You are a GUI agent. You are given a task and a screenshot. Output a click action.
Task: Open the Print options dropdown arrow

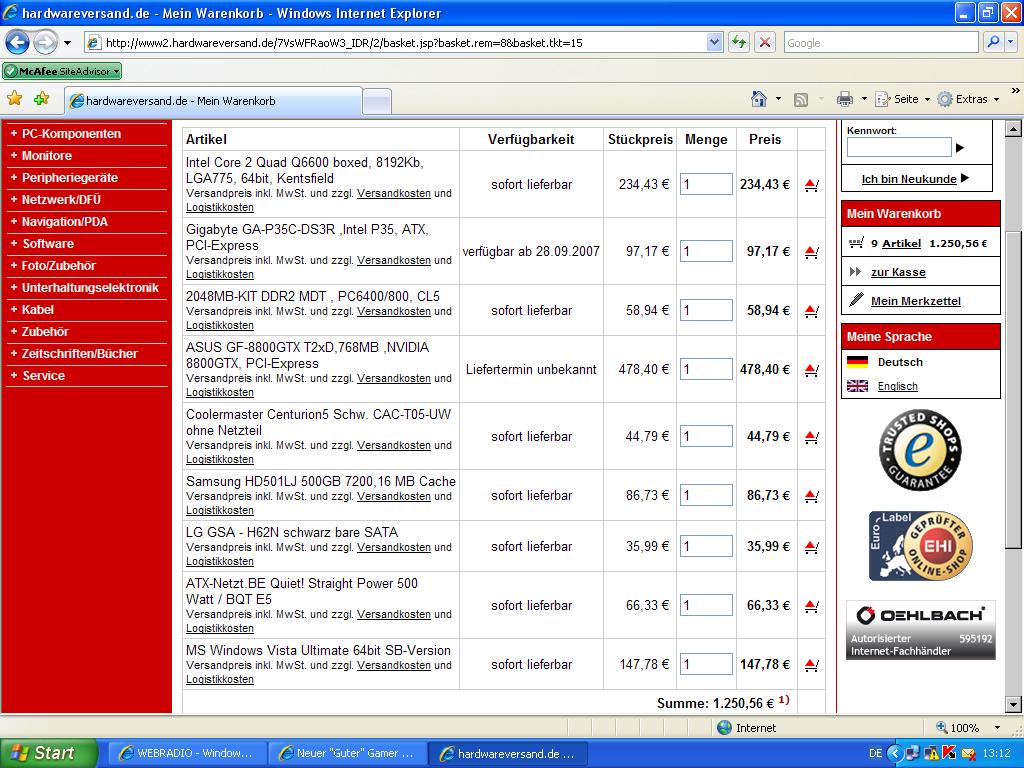(x=864, y=99)
